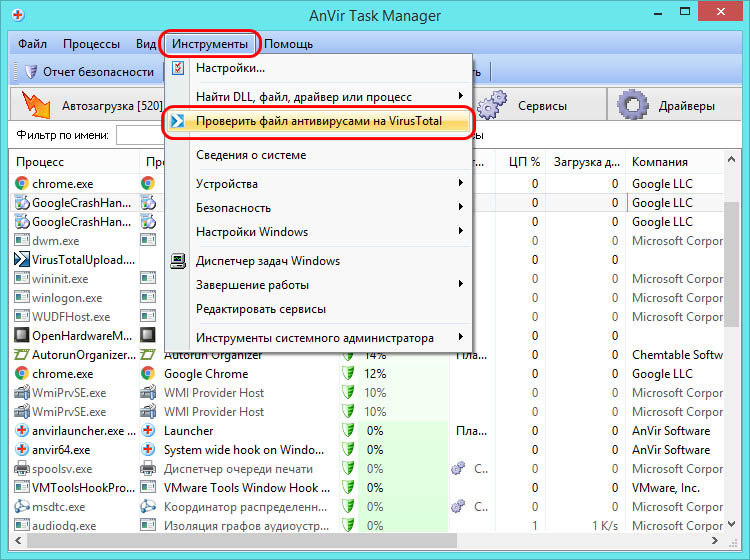Expand the Устройства submenu arrow
This screenshot has width=750, height=560.
[461, 183]
